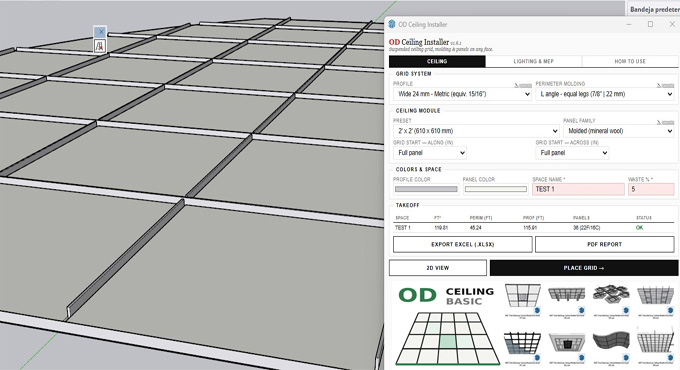This screenshot has height=370, width=680.
Task: Click the text tool icon below the X
Action: pyautogui.click(x=100, y=46)
